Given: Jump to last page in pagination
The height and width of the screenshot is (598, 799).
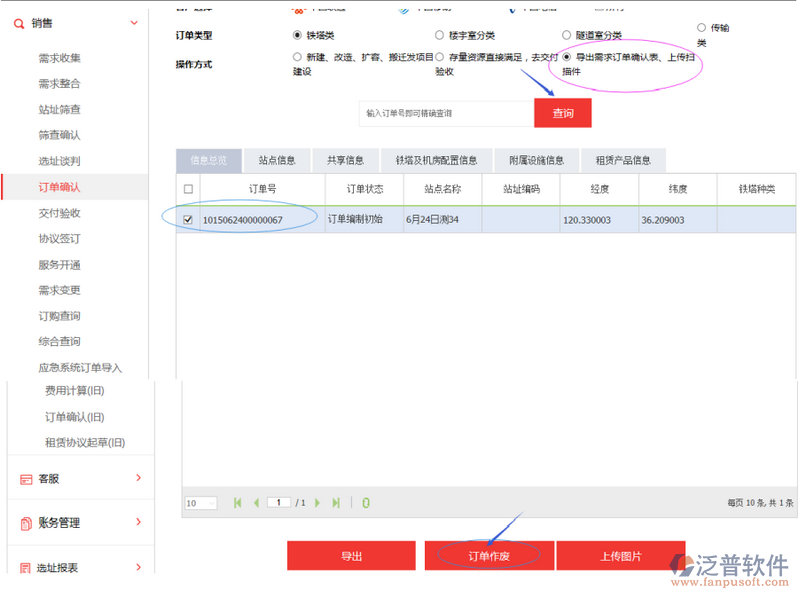Looking at the screenshot, I should pyautogui.click(x=336, y=503).
